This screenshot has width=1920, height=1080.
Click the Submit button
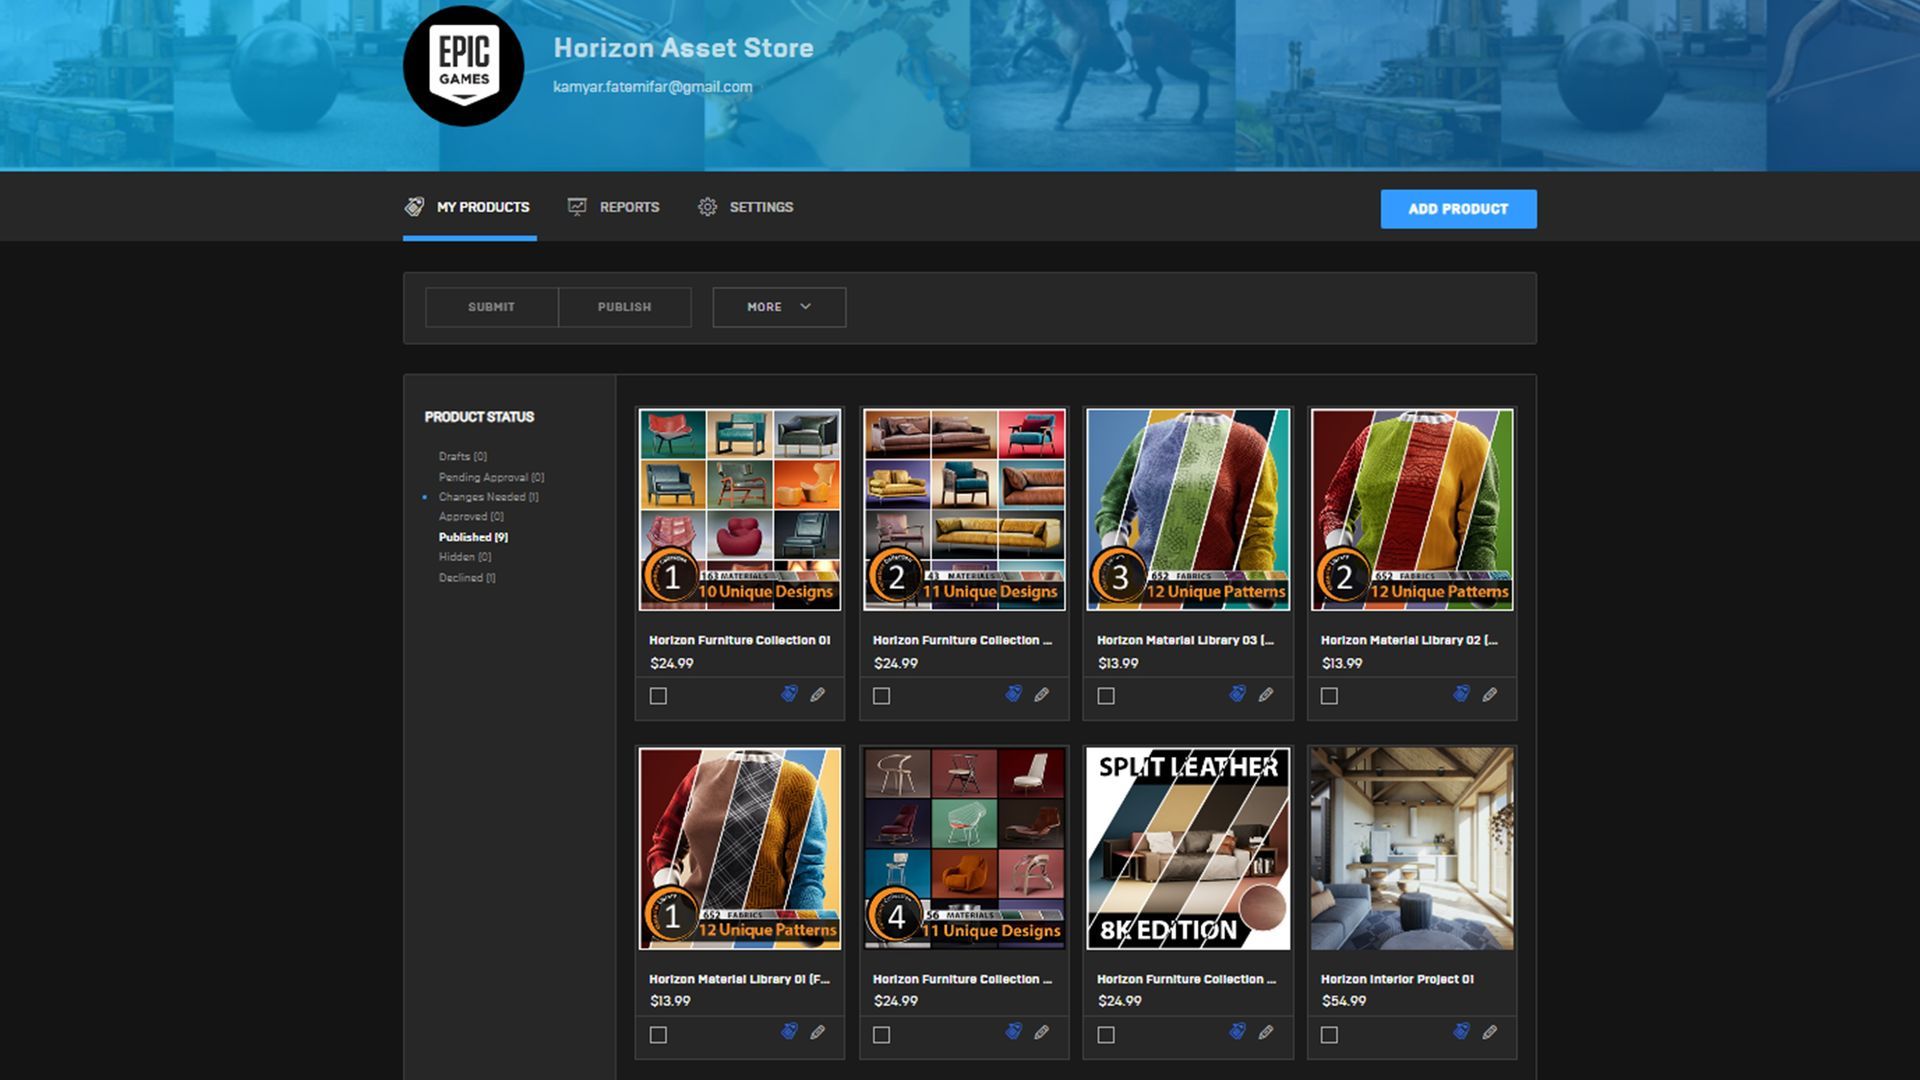[x=491, y=307]
